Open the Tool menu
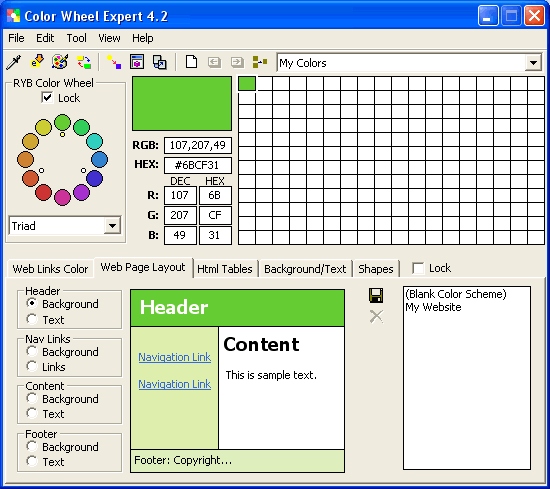This screenshot has height=489, width=550. click(x=76, y=38)
